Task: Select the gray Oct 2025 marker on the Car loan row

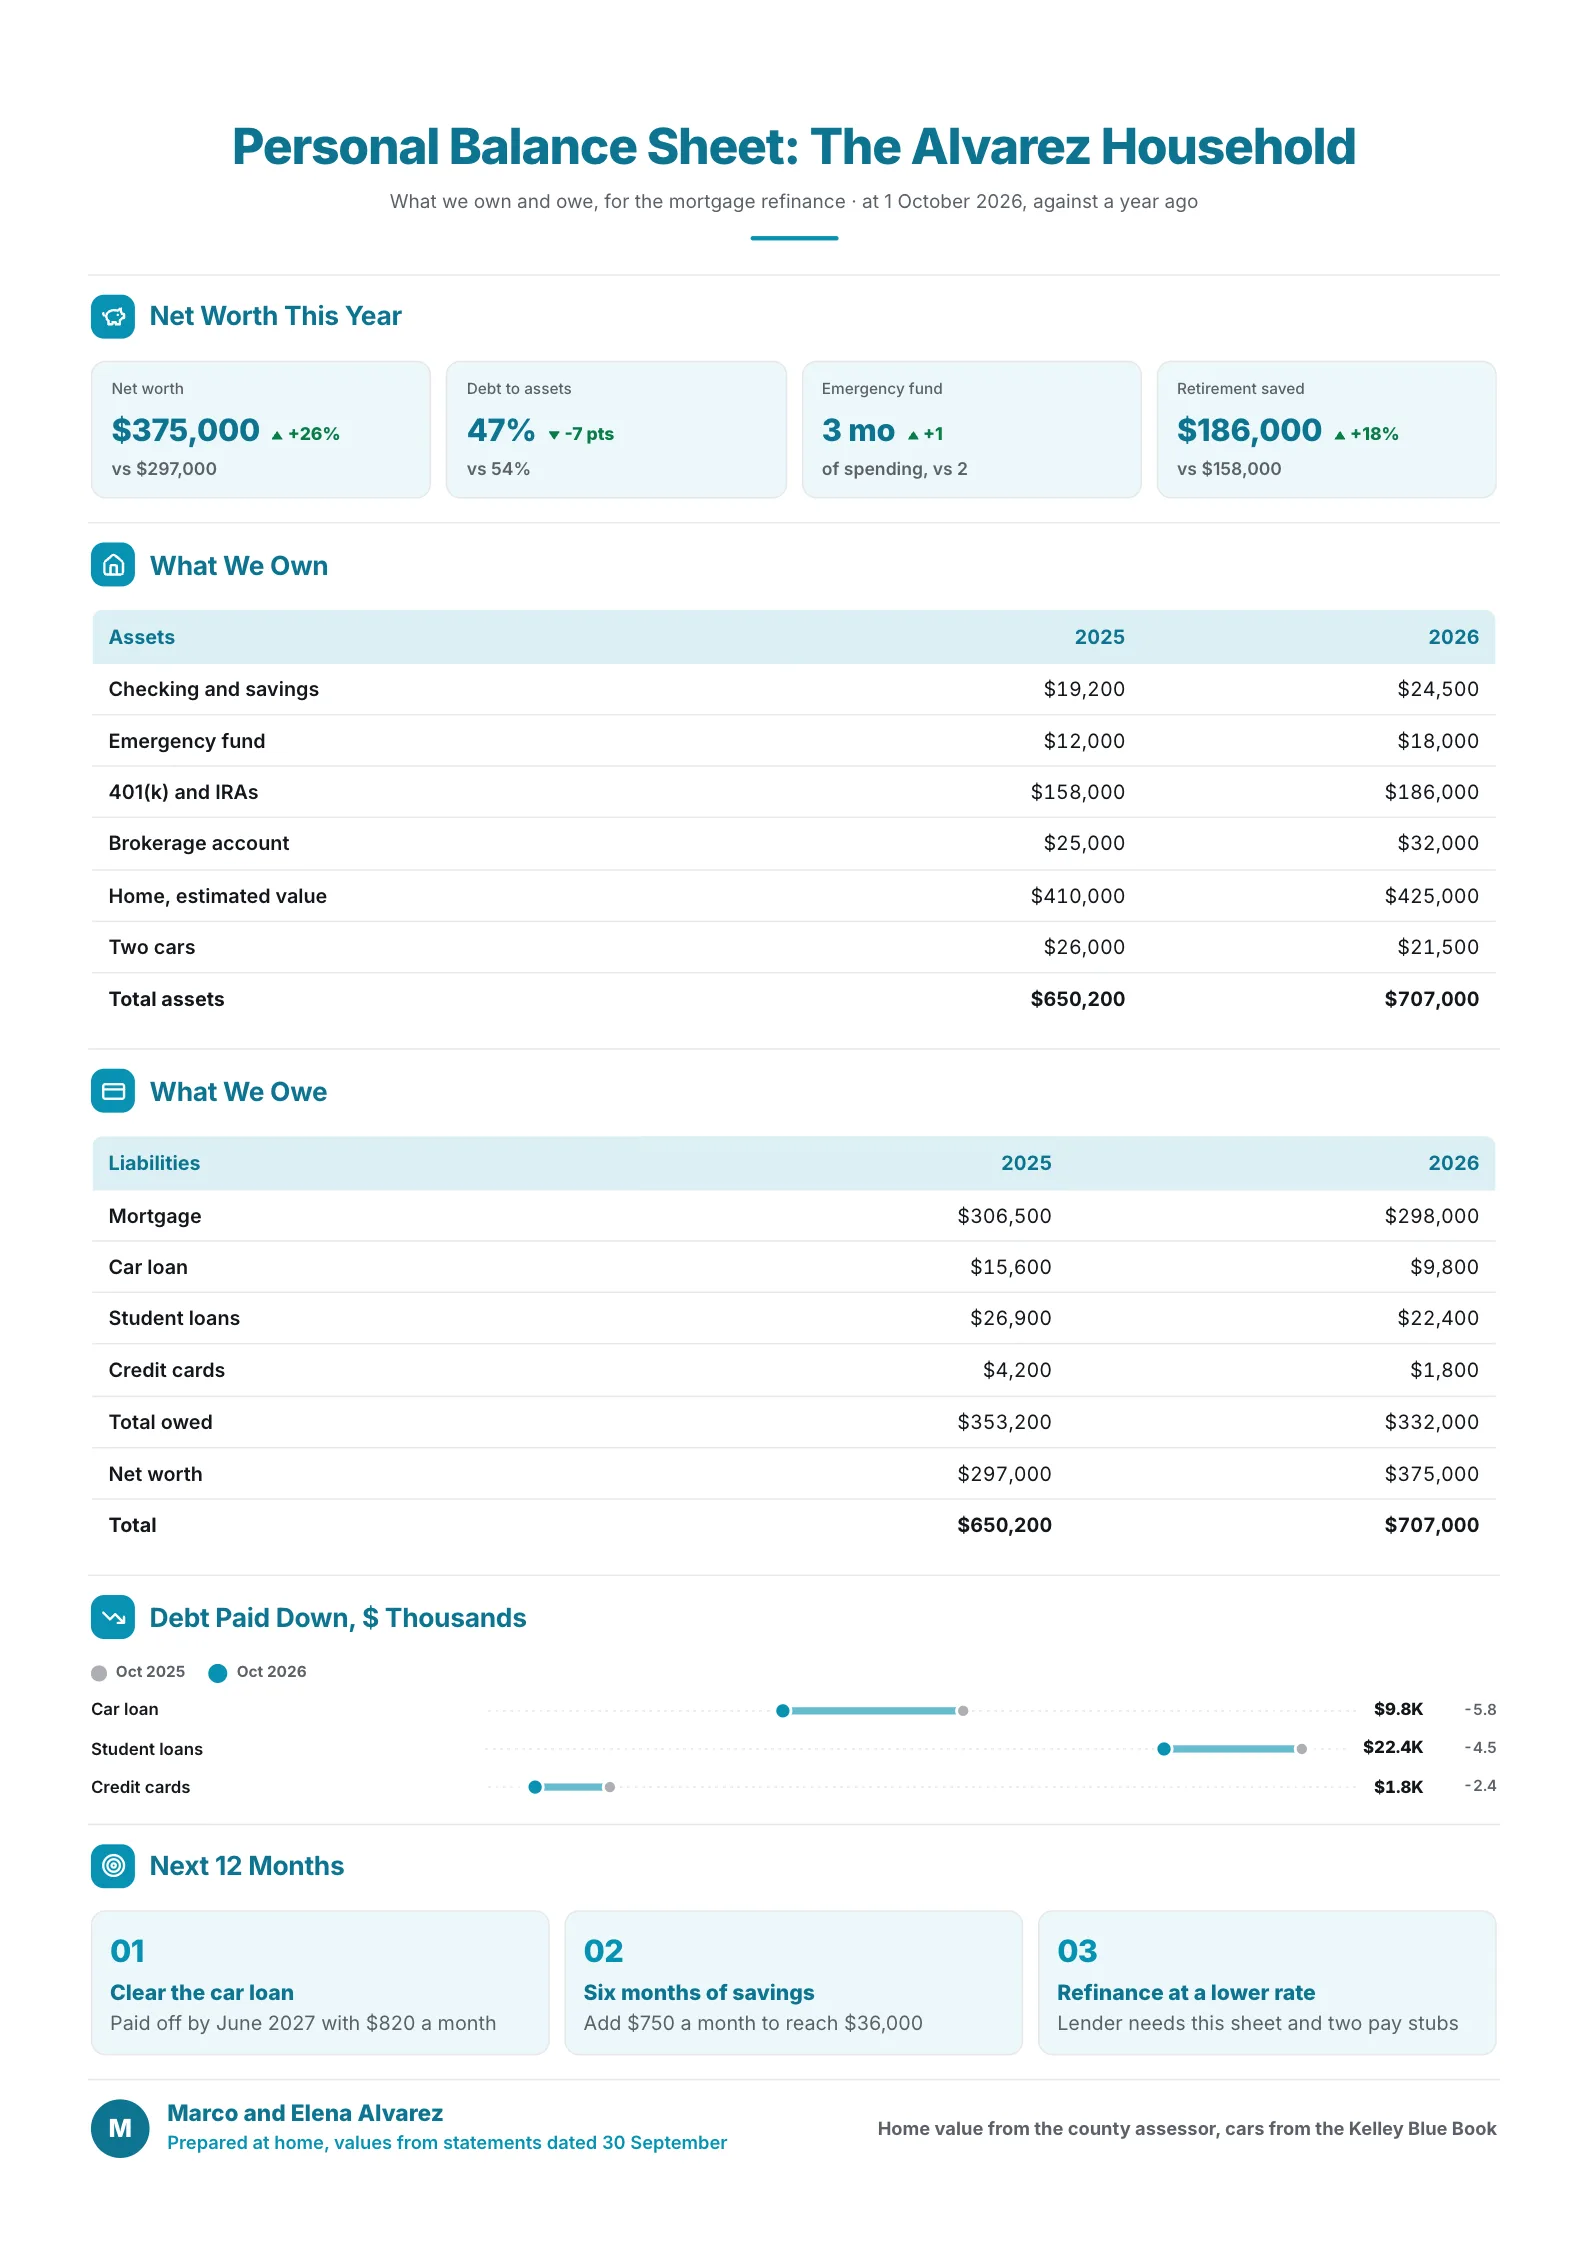Action: (x=963, y=1711)
